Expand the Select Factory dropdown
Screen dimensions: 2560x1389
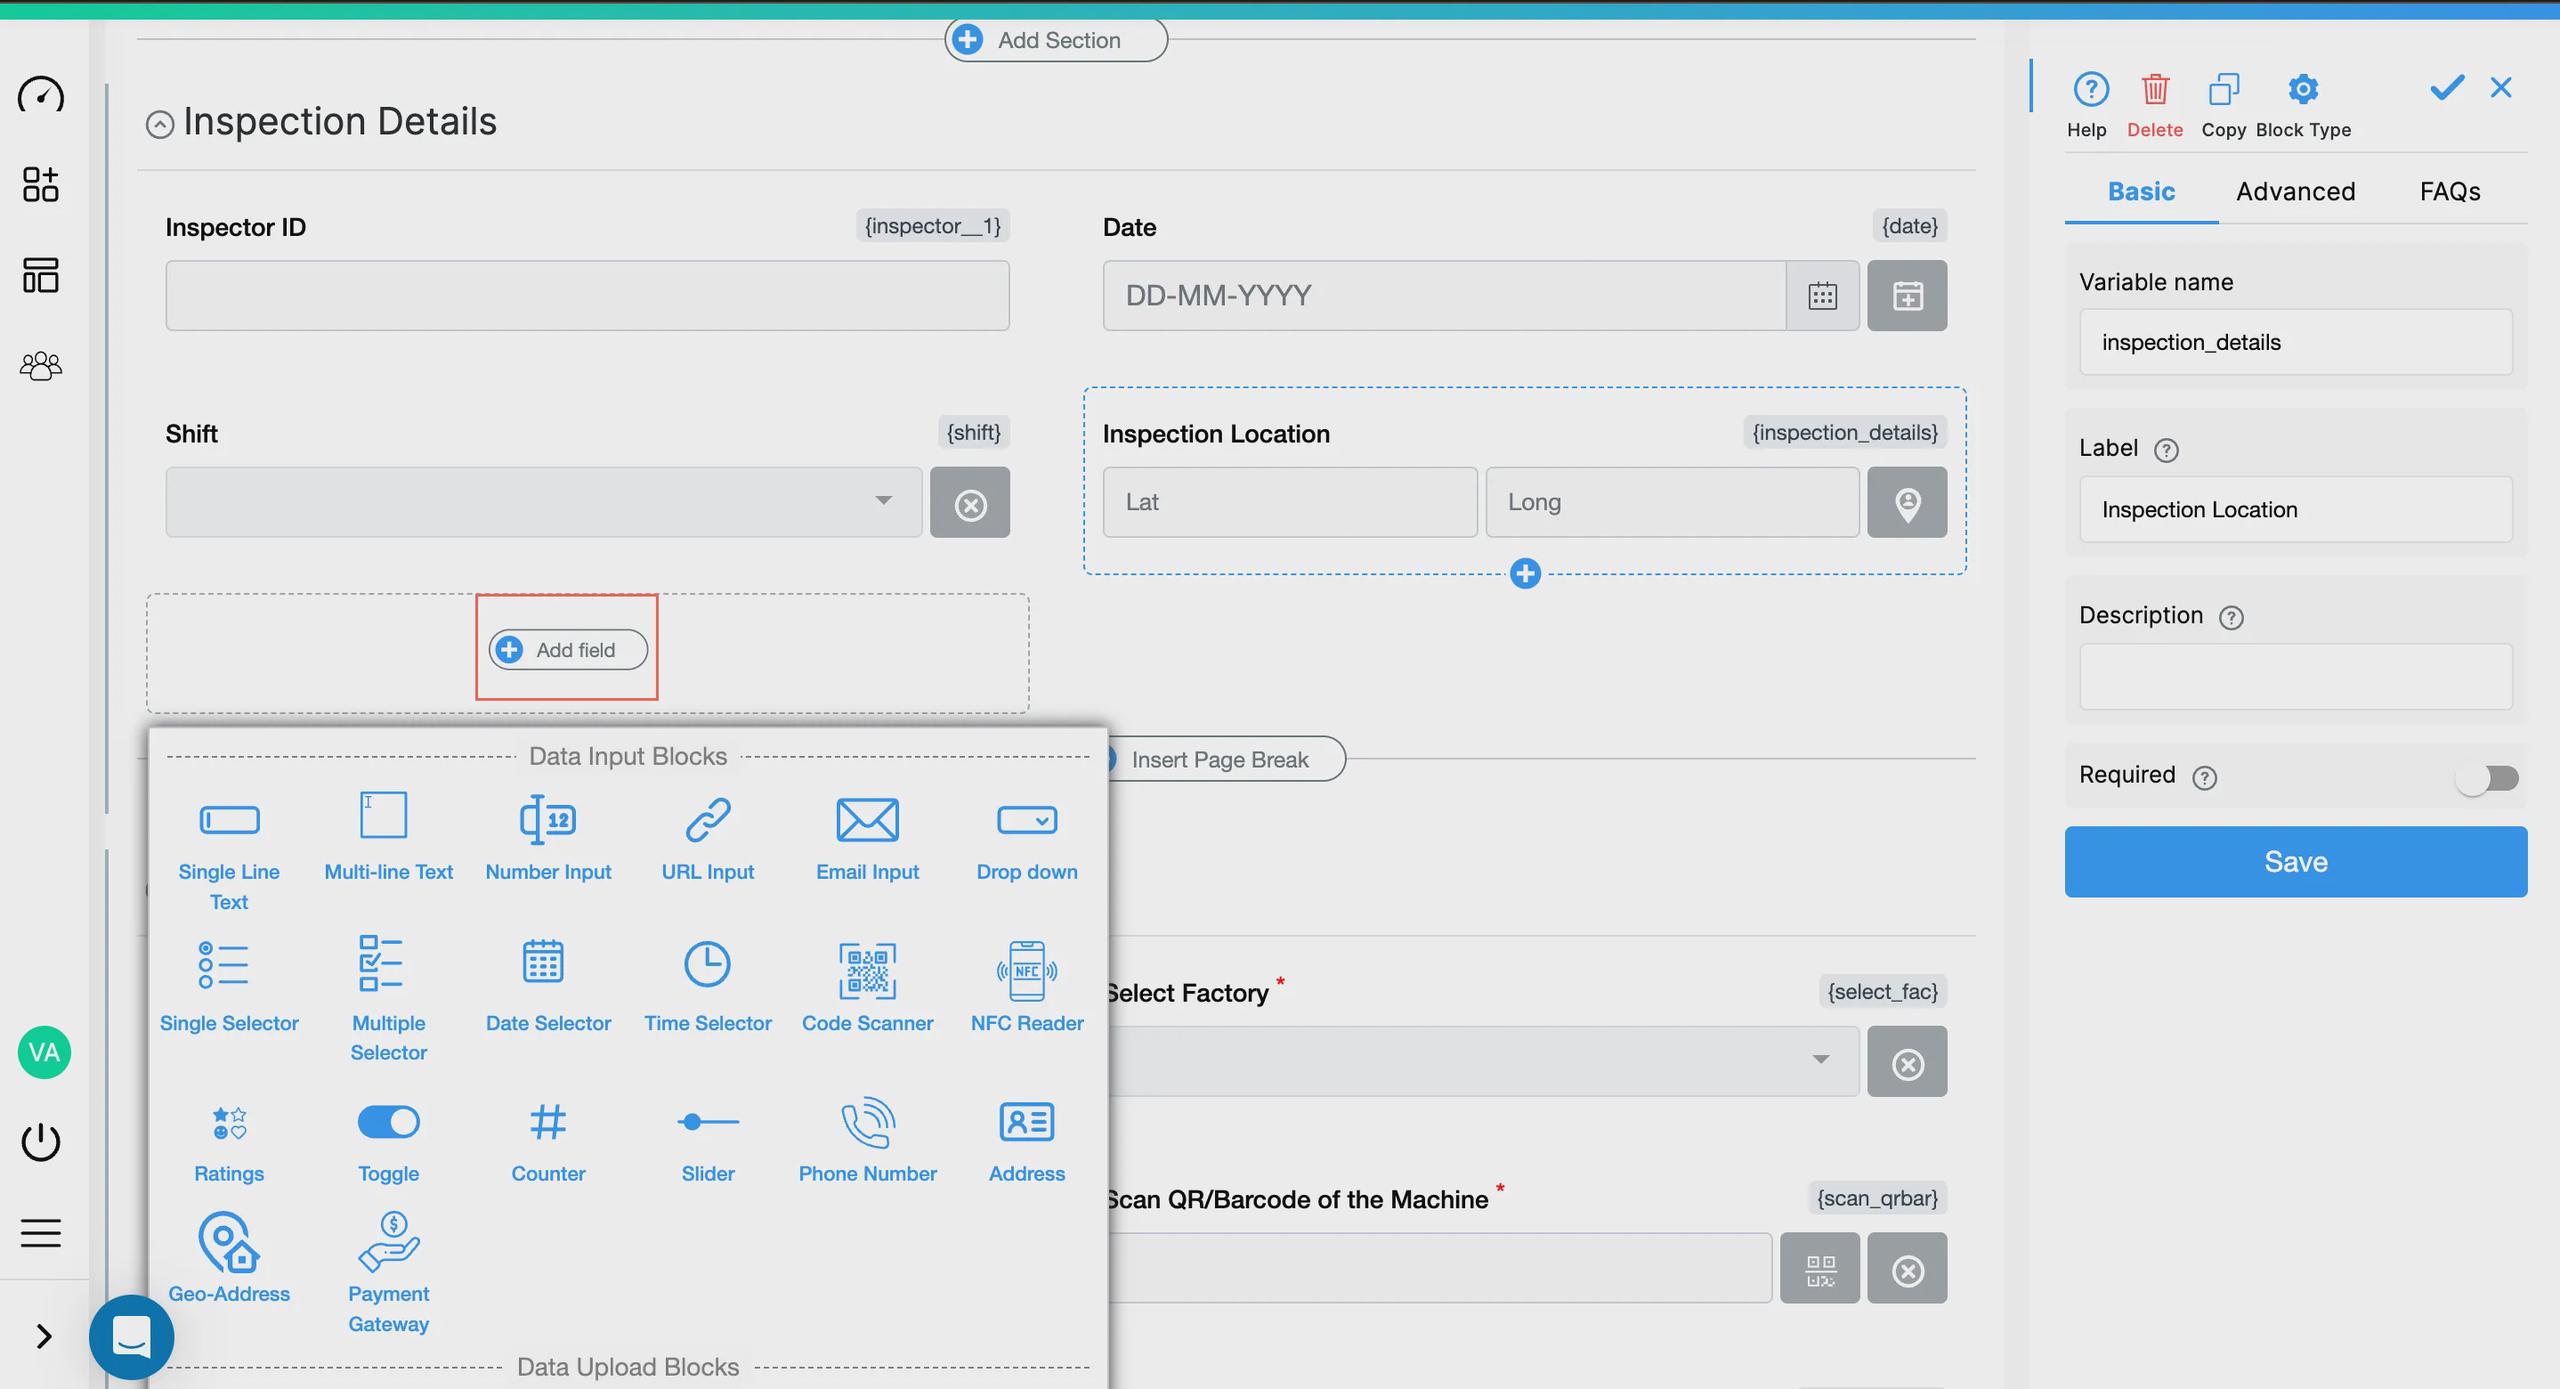1480,1061
